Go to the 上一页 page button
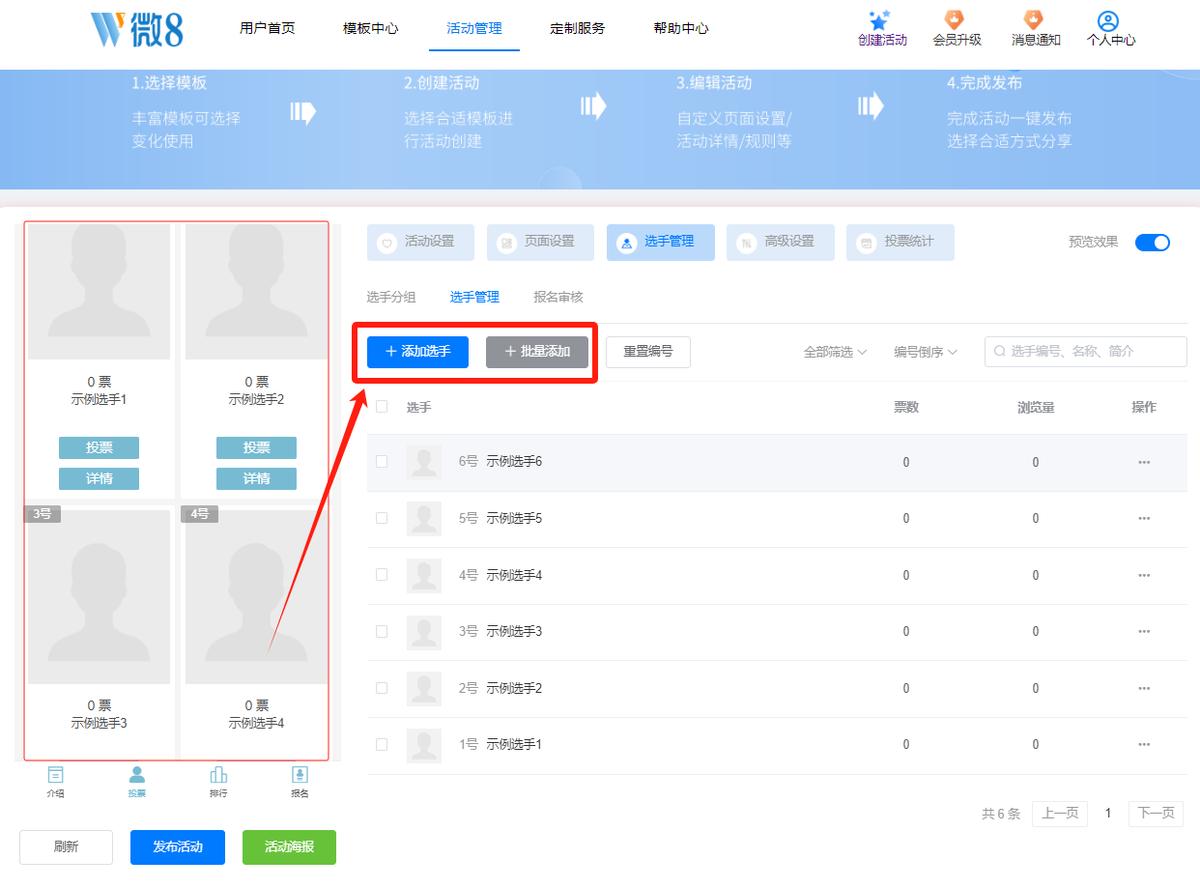This screenshot has height=890, width=1200. [1058, 813]
